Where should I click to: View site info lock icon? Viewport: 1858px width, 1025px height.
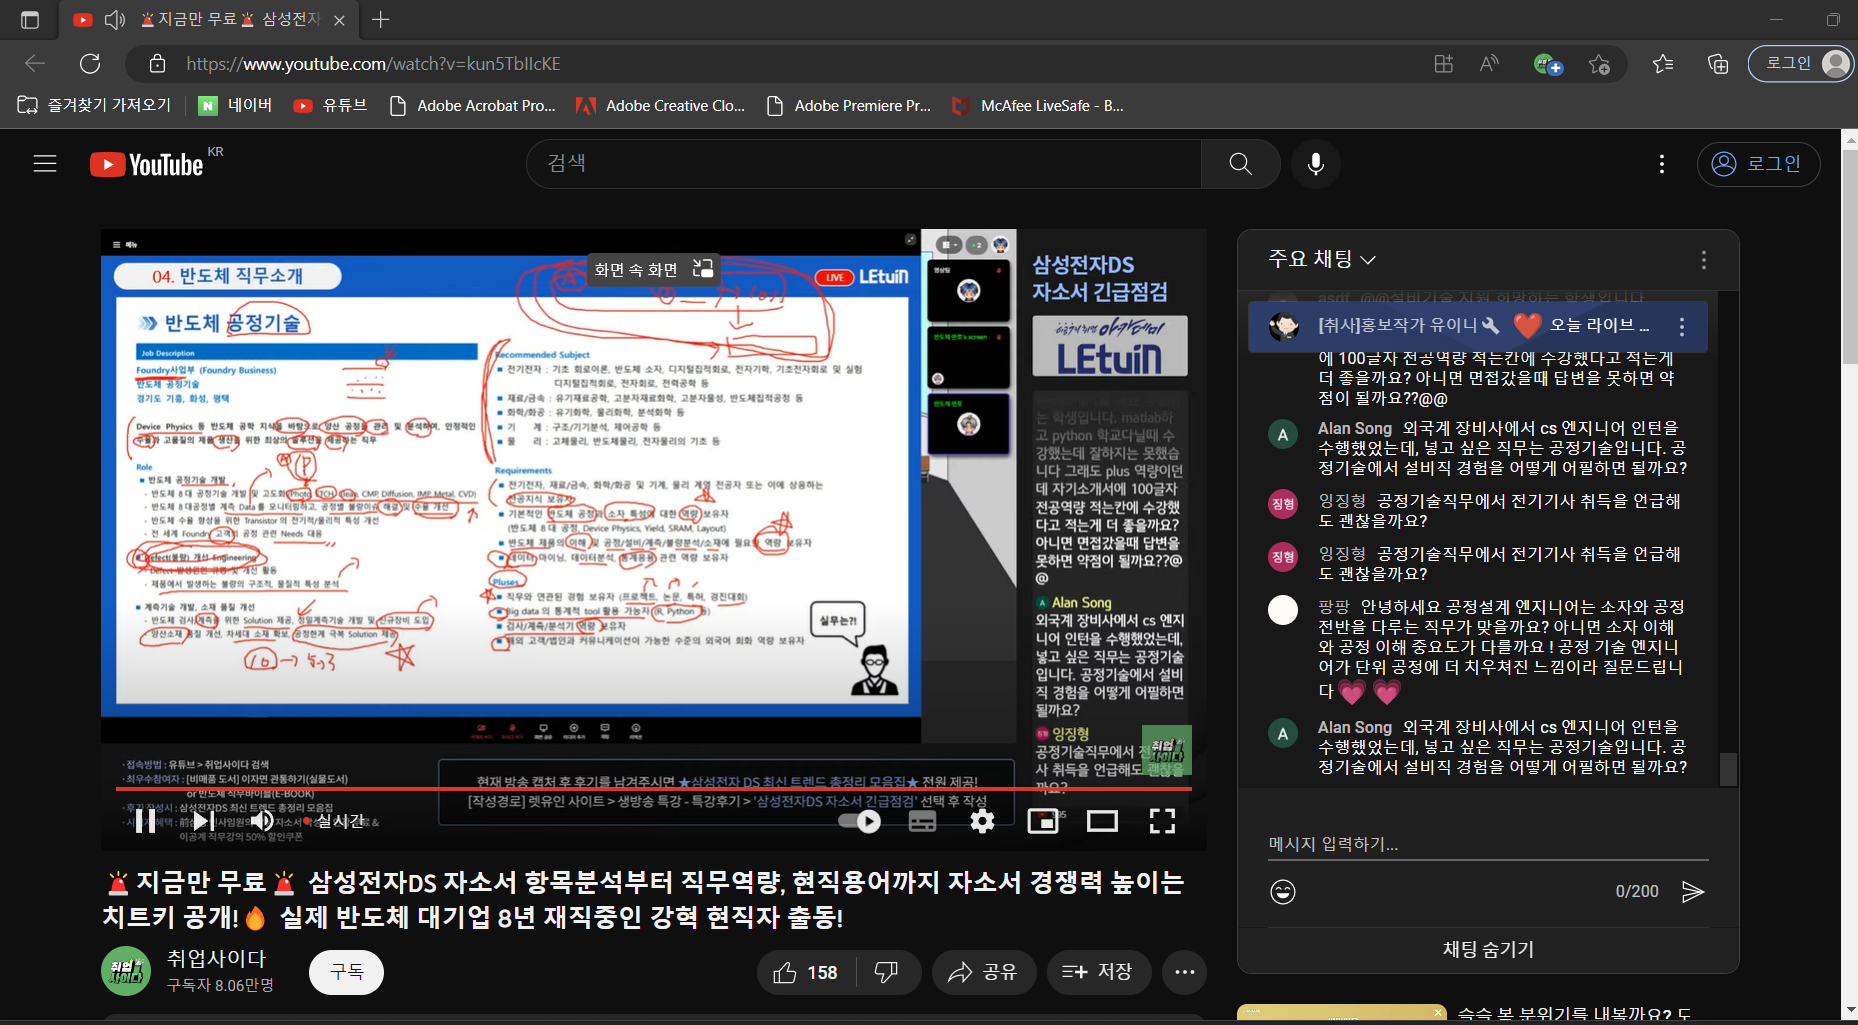coord(157,64)
